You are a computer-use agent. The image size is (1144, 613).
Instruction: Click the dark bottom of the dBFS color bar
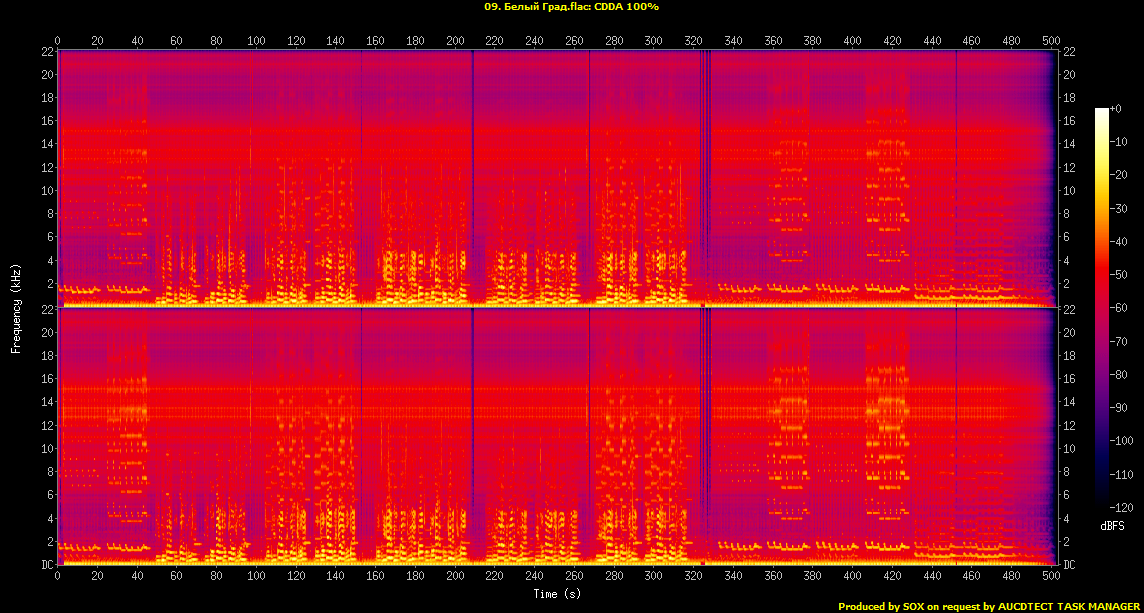pos(1102,504)
